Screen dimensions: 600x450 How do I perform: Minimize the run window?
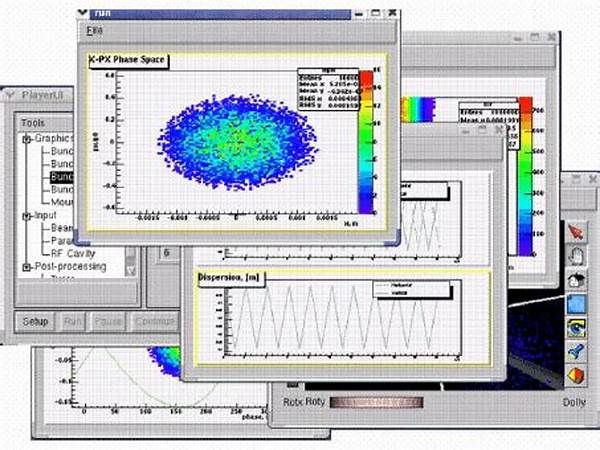[359, 13]
